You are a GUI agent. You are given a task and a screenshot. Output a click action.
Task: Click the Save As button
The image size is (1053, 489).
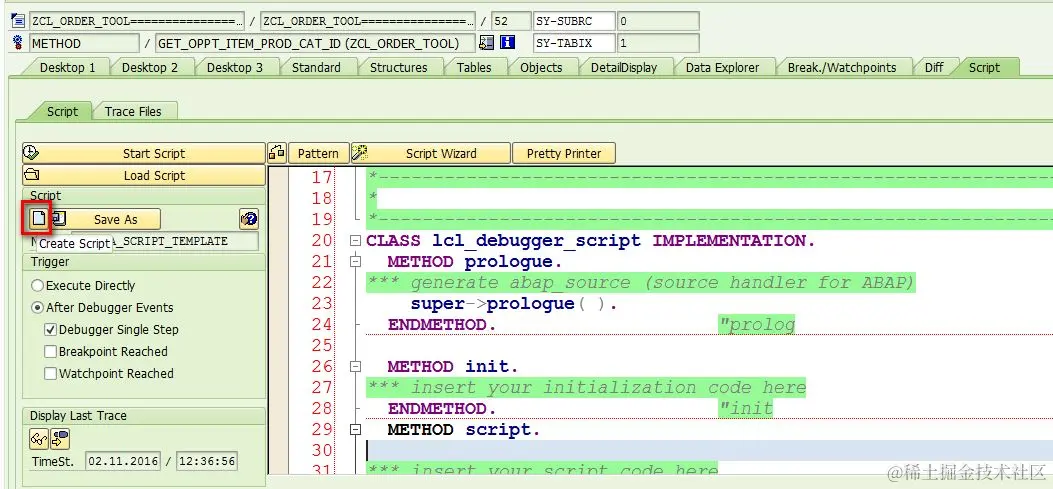pos(115,219)
